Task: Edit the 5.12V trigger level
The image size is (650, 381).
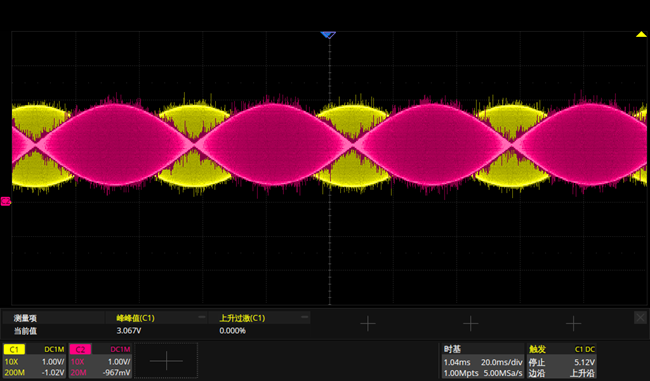Action: (x=585, y=362)
